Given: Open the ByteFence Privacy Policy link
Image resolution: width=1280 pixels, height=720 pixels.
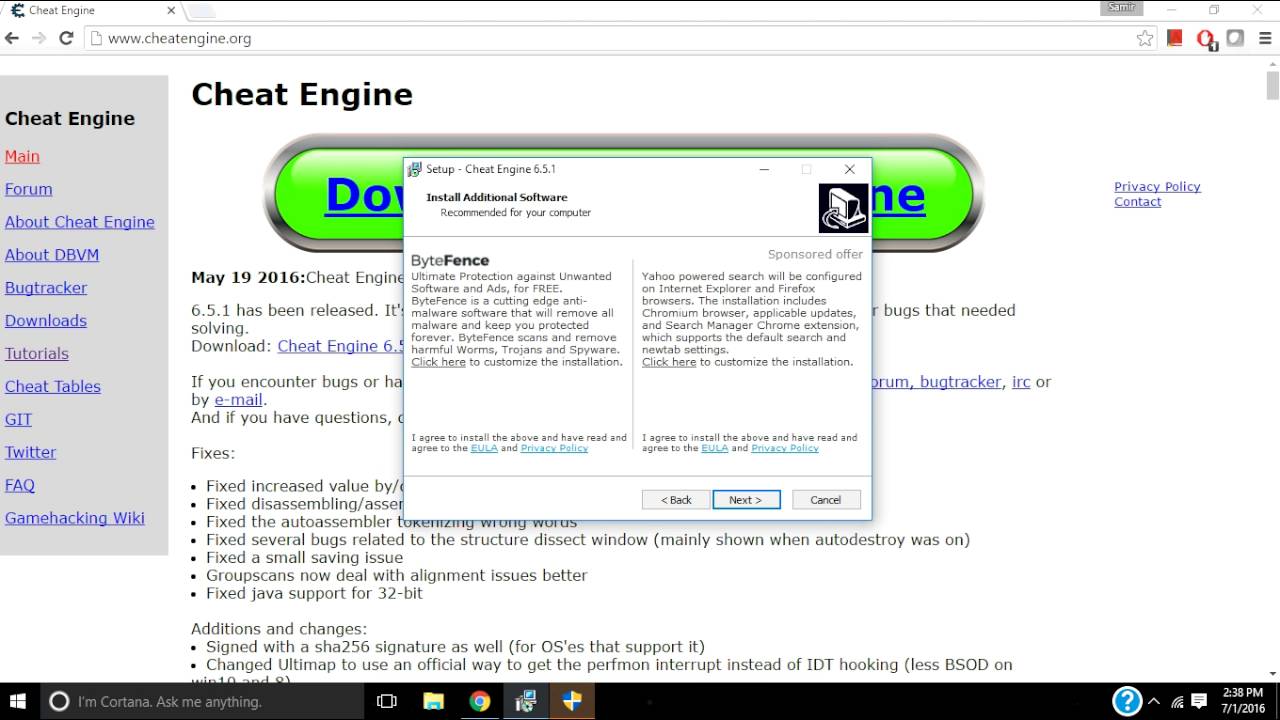Looking at the screenshot, I should (554, 448).
